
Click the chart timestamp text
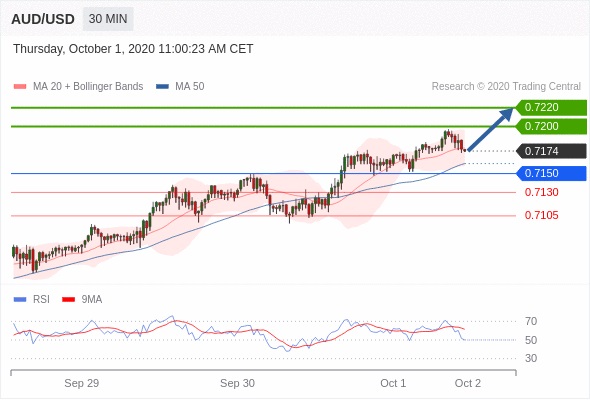click(133, 49)
